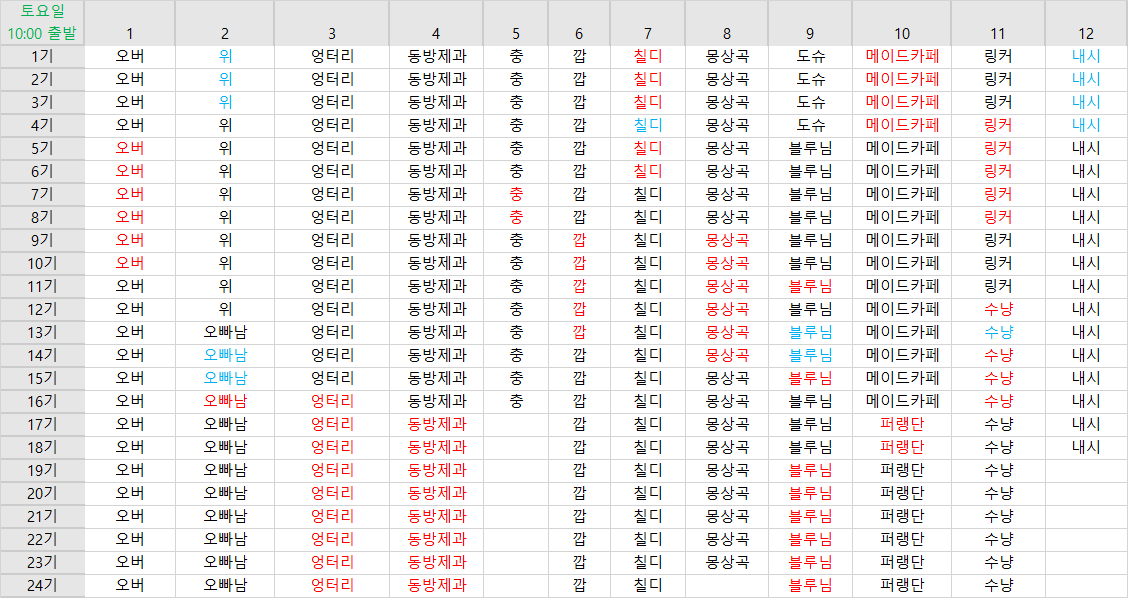The width and height of the screenshot is (1128, 598).
Task: Click the red 퍼랭단 cell in row 17기
Action: pos(902,424)
